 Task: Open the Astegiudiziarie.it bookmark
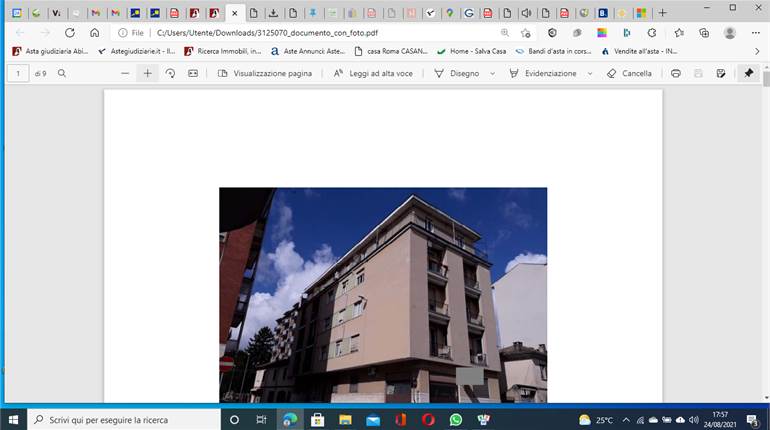(137, 51)
